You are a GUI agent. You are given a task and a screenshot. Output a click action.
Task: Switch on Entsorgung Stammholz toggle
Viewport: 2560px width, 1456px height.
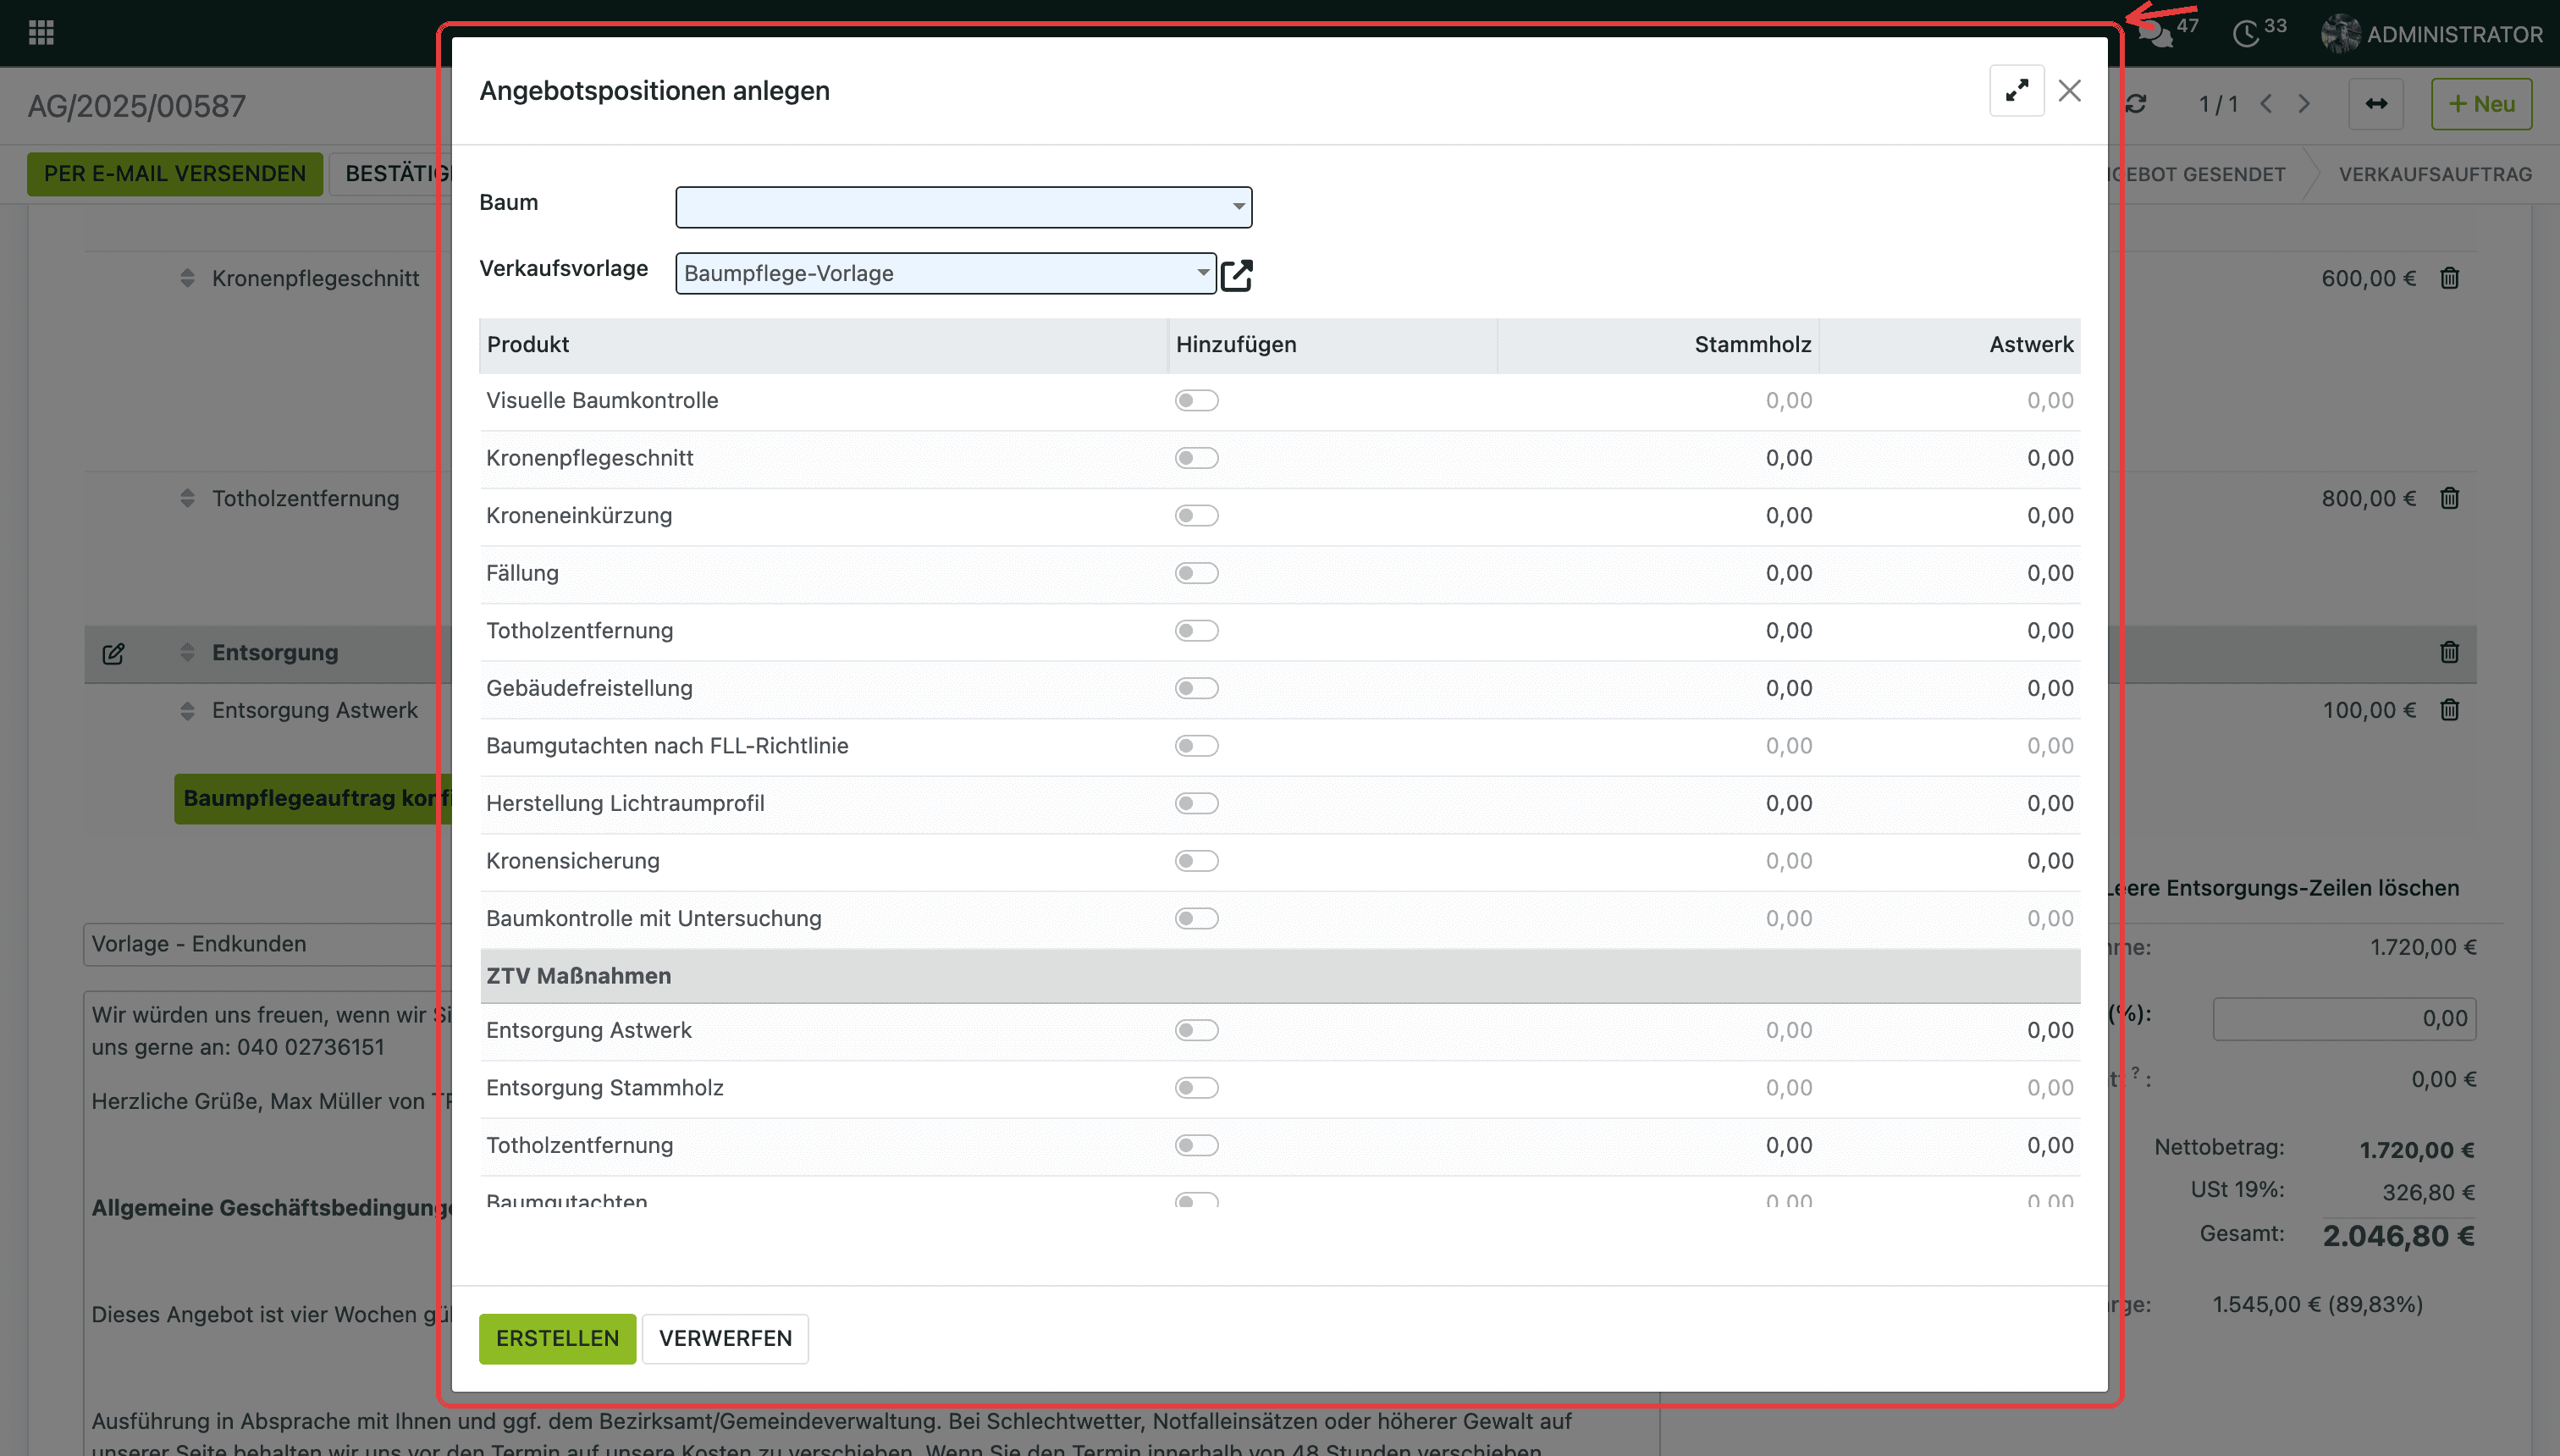click(x=1196, y=1088)
